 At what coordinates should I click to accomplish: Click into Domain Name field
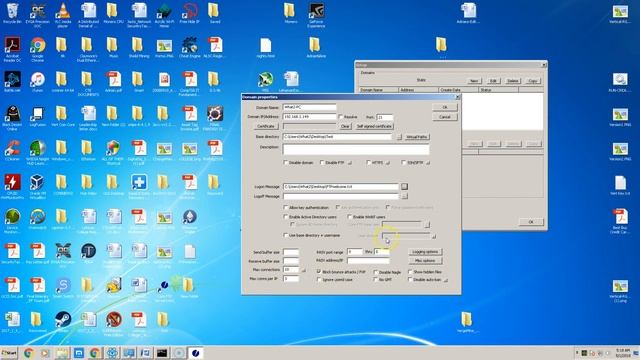pyautogui.click(x=309, y=107)
